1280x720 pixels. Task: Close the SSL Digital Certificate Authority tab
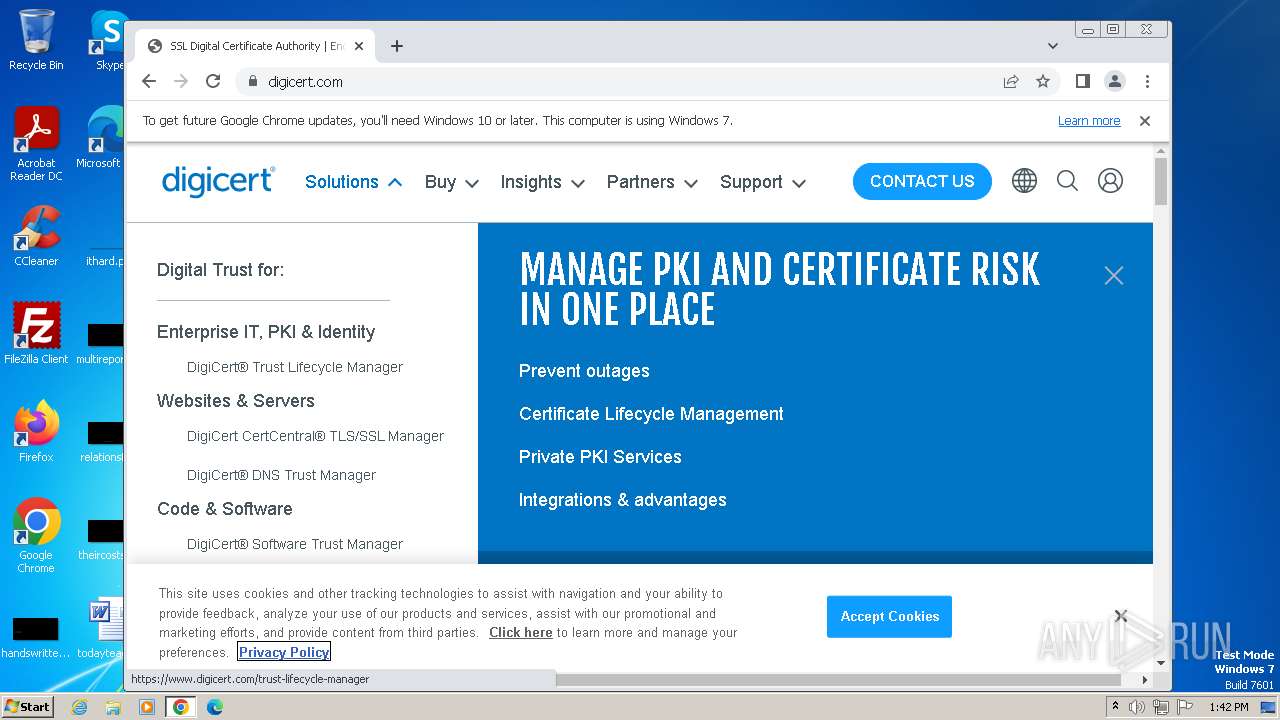pyautogui.click(x=359, y=46)
